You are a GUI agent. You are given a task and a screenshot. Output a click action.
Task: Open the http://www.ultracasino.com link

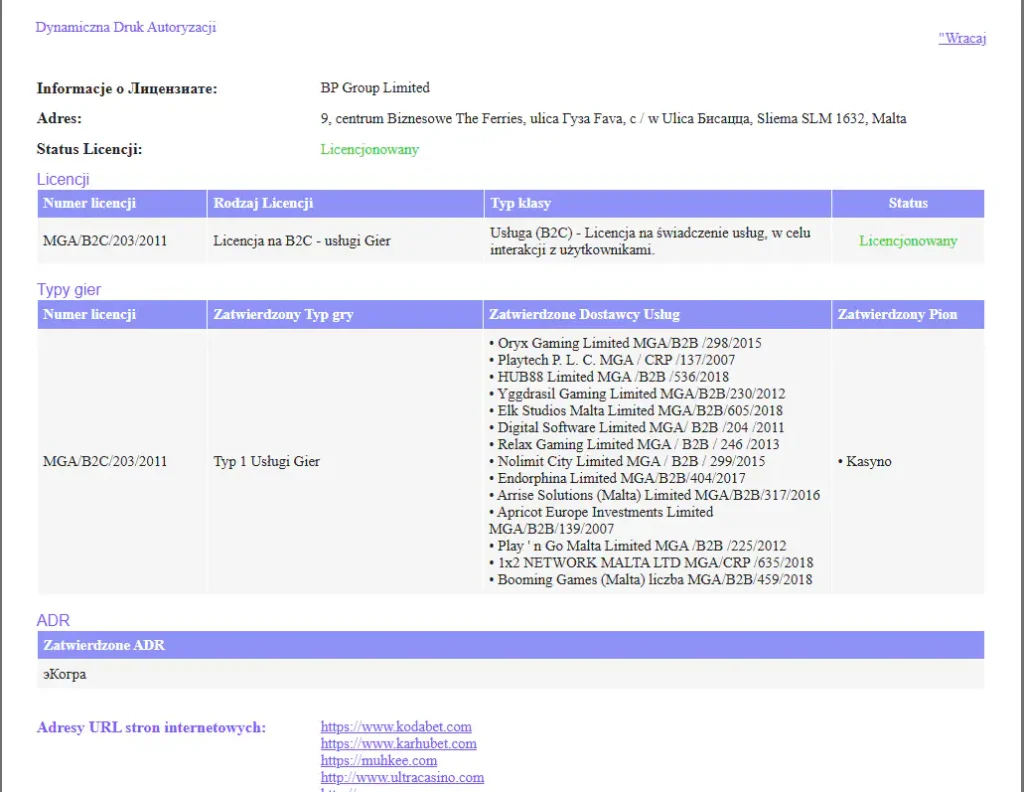[x=402, y=778]
